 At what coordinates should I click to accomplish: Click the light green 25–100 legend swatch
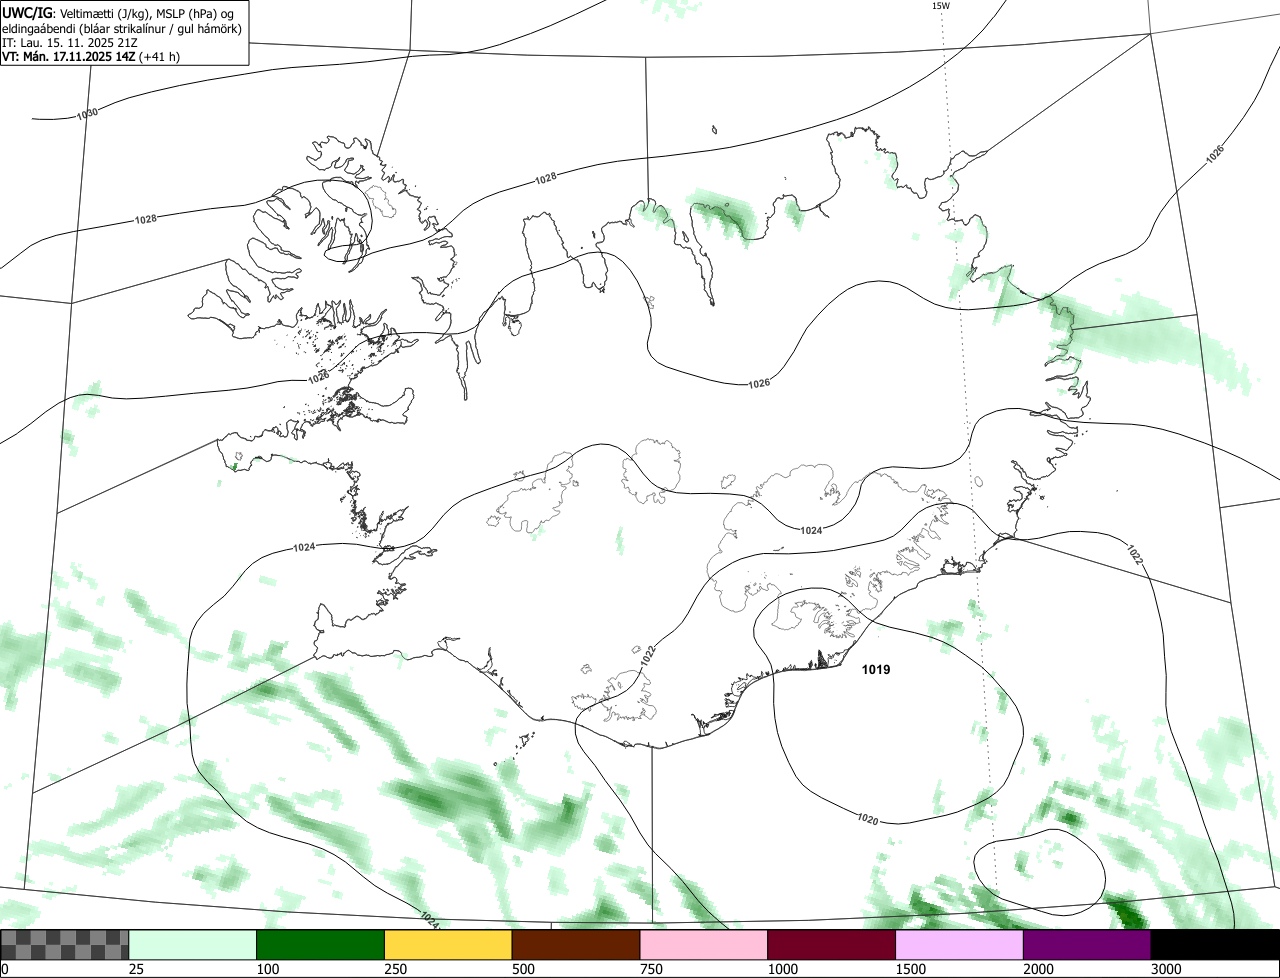pyautogui.click(x=193, y=944)
